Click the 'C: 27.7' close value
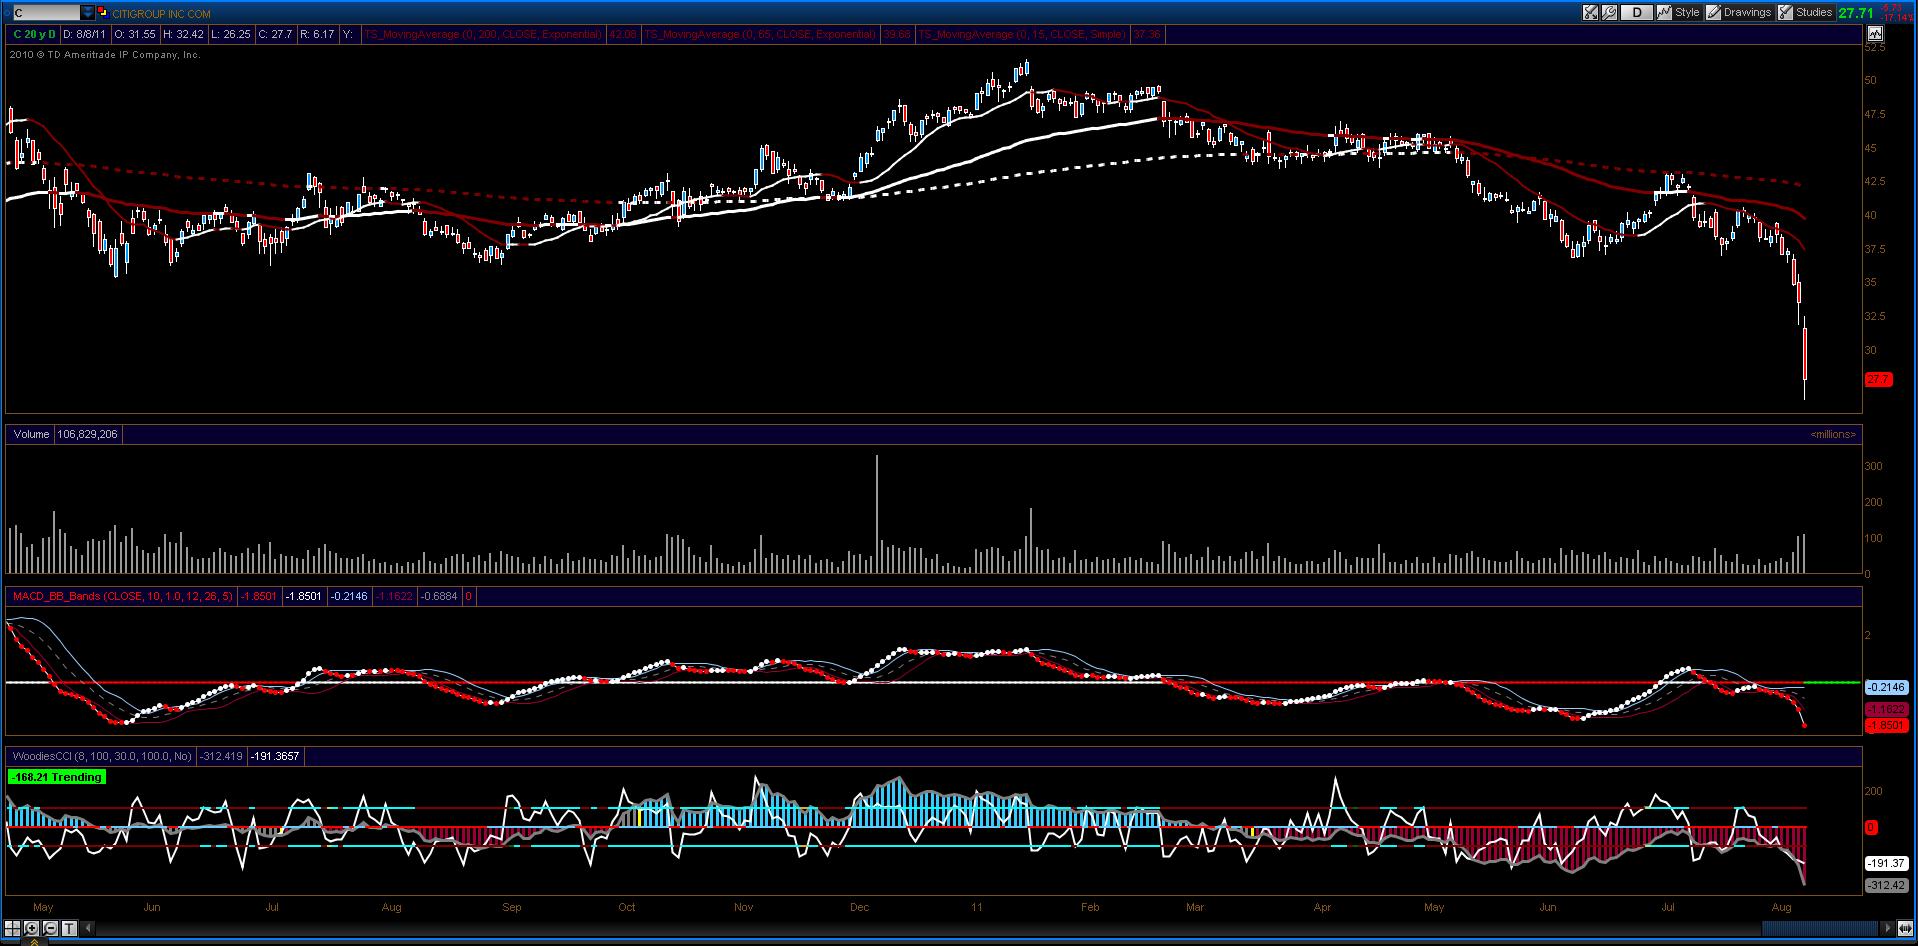The width and height of the screenshot is (1918, 946). point(275,34)
